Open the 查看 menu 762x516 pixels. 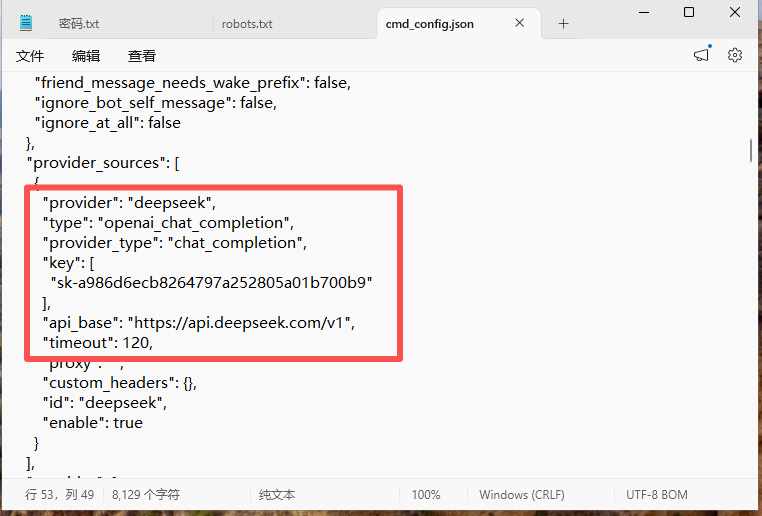coord(142,56)
